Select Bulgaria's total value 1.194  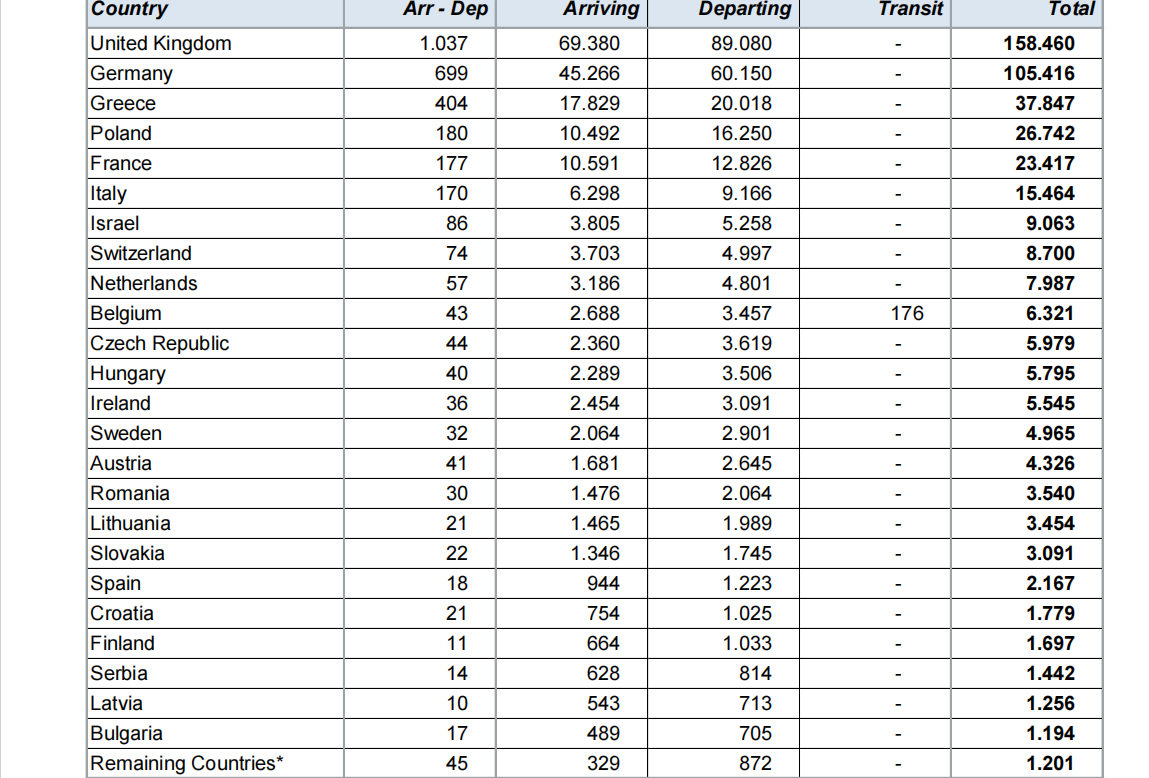1049,734
